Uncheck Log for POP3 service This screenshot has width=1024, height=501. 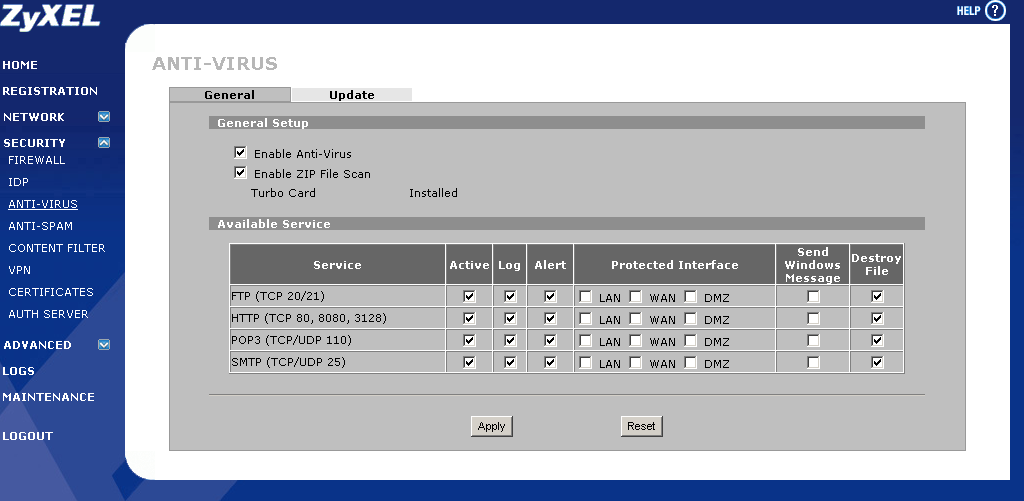(510, 340)
